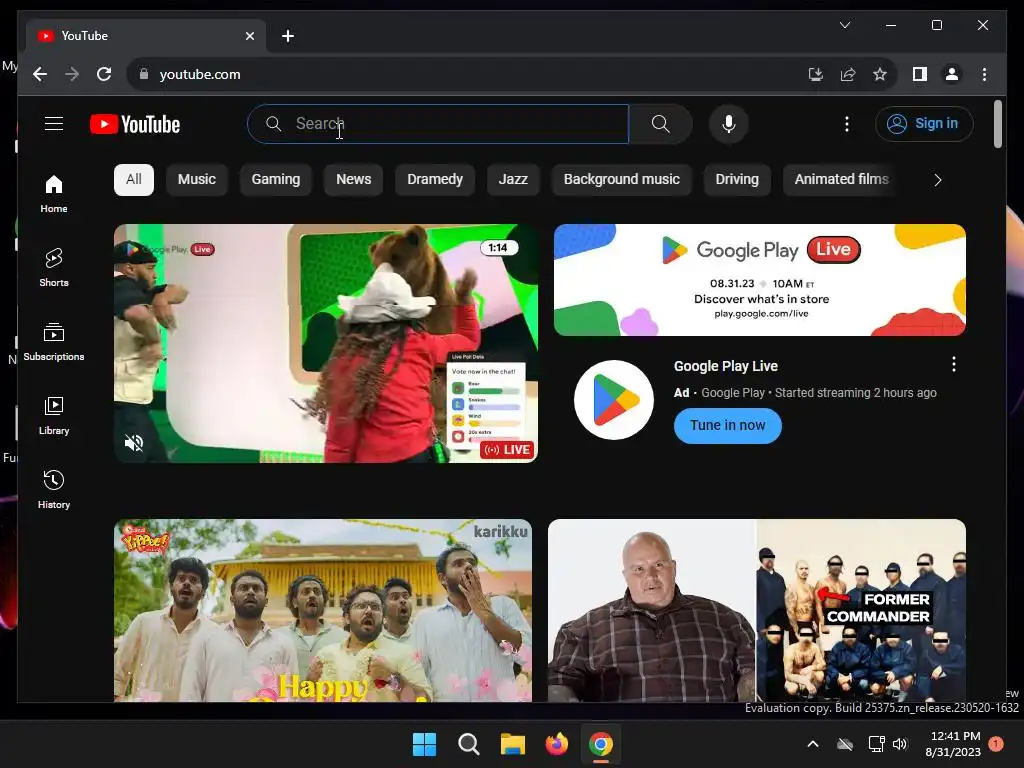Open Shorts in sidebar
The height and width of the screenshot is (768, 1024).
tap(54, 268)
